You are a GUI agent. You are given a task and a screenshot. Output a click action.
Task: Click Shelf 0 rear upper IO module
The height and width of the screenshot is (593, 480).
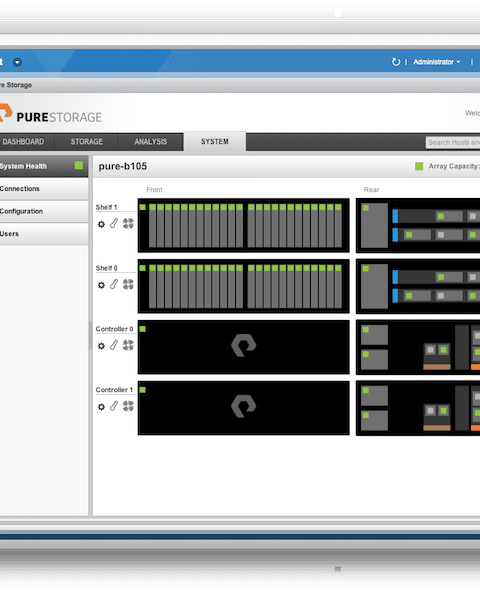436,277
